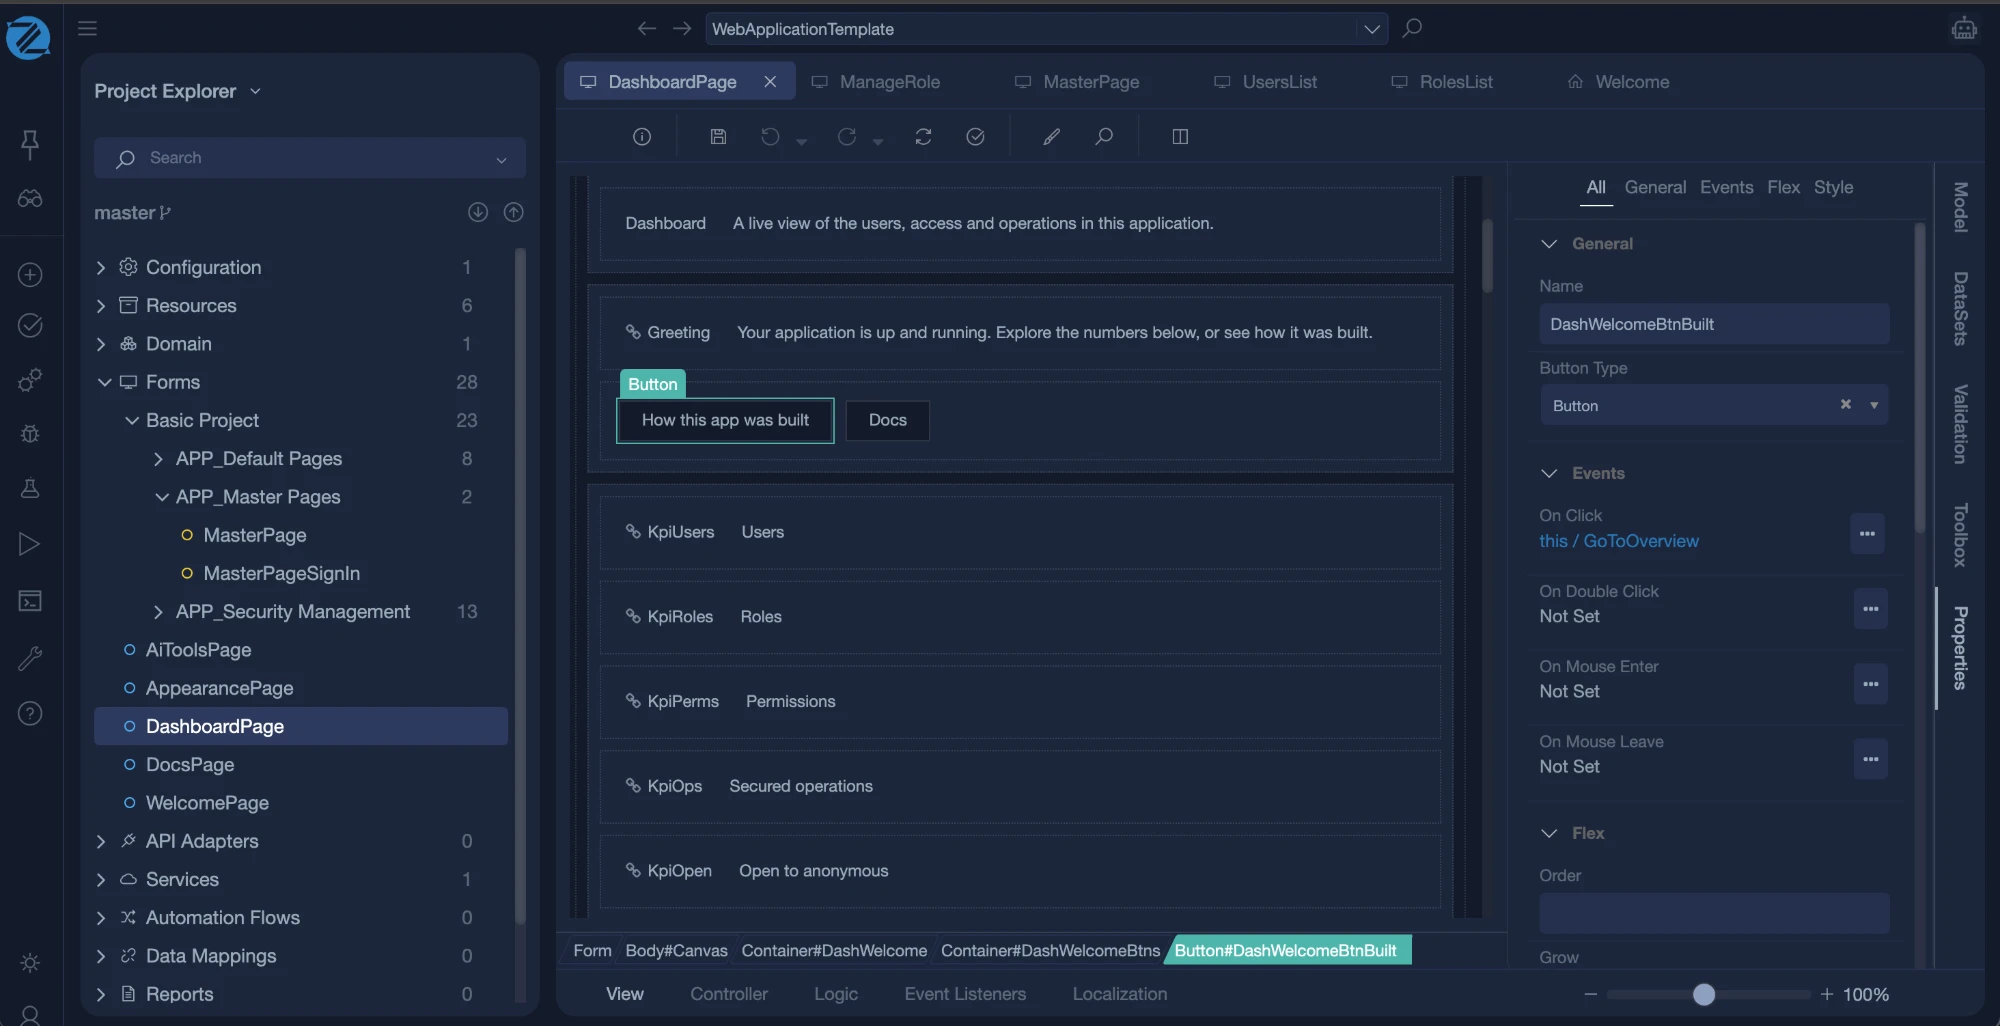Collapse the Forms tree node
Image resolution: width=2000 pixels, height=1026 pixels.
coord(104,382)
